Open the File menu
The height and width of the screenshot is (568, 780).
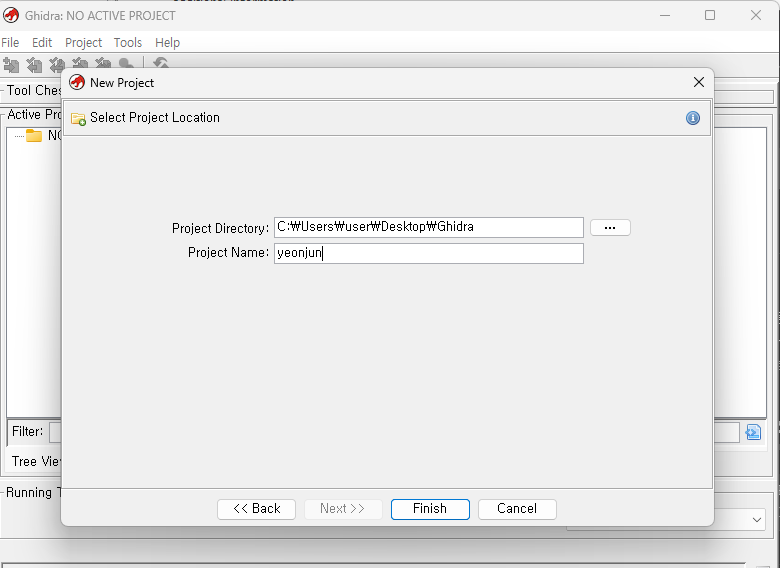[10, 43]
